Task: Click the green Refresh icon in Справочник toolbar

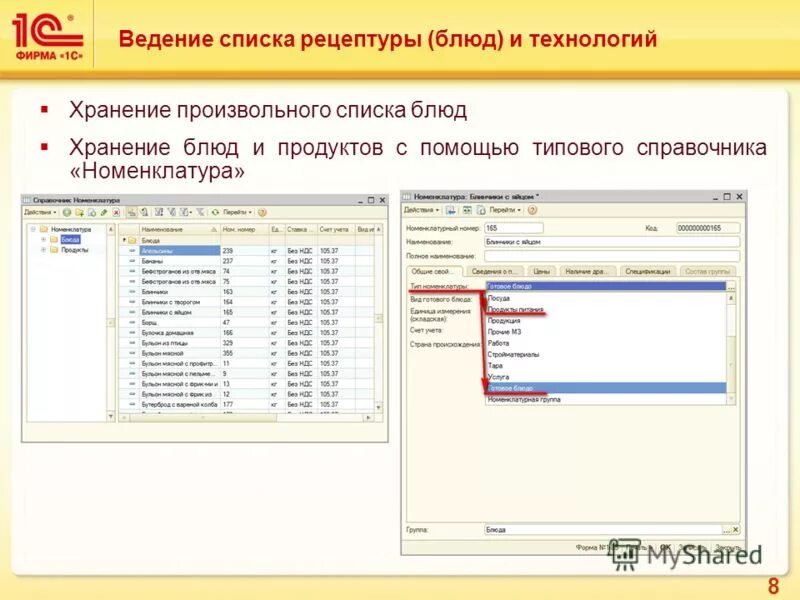Action: pos(215,212)
